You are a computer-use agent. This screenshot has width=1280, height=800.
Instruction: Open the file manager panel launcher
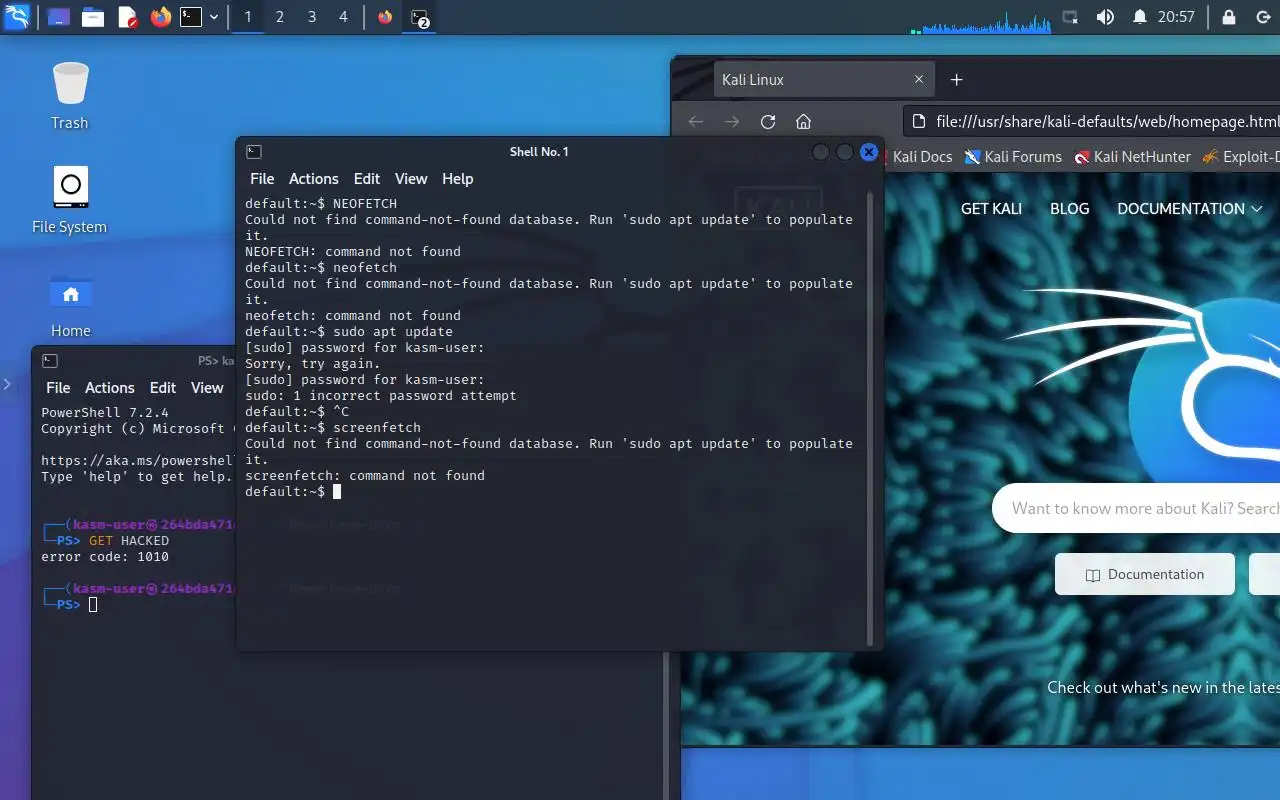[93, 17]
